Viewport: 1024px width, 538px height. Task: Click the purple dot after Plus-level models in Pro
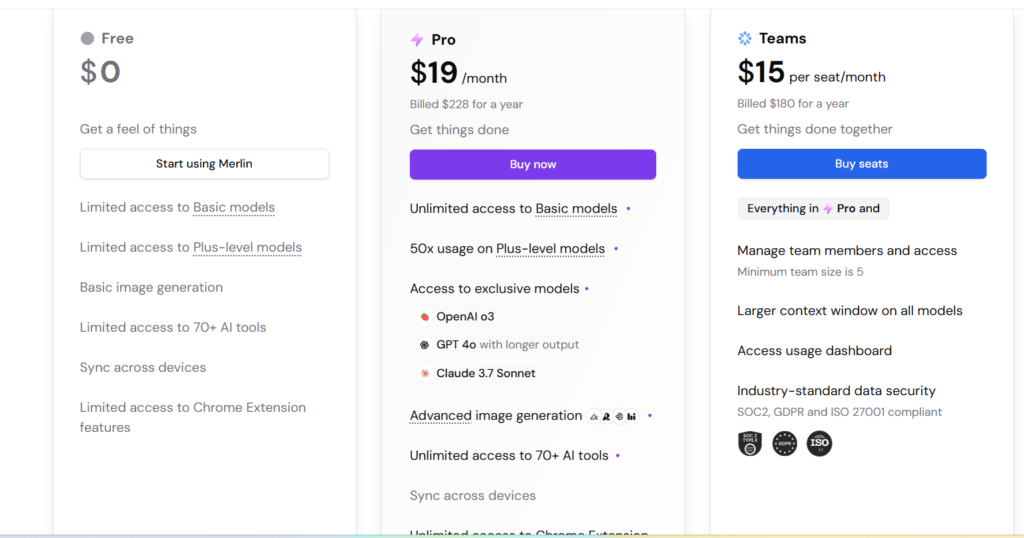point(616,249)
